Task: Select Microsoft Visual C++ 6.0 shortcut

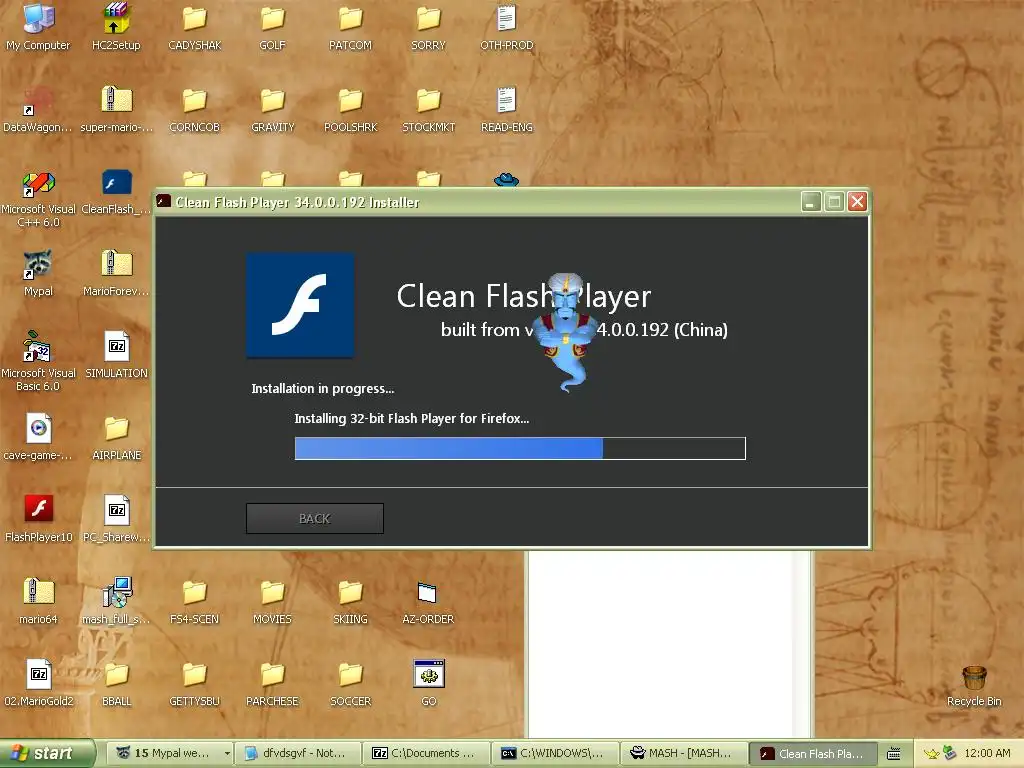Action: [x=38, y=198]
